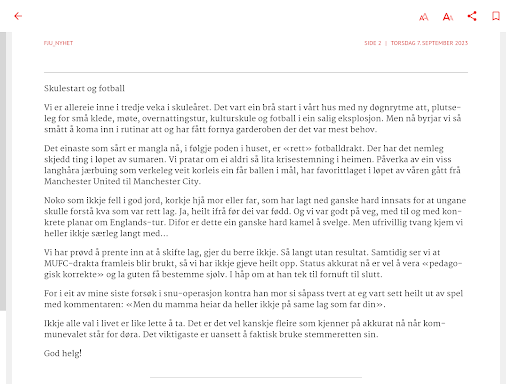Click the short divider below the article

point(256,377)
